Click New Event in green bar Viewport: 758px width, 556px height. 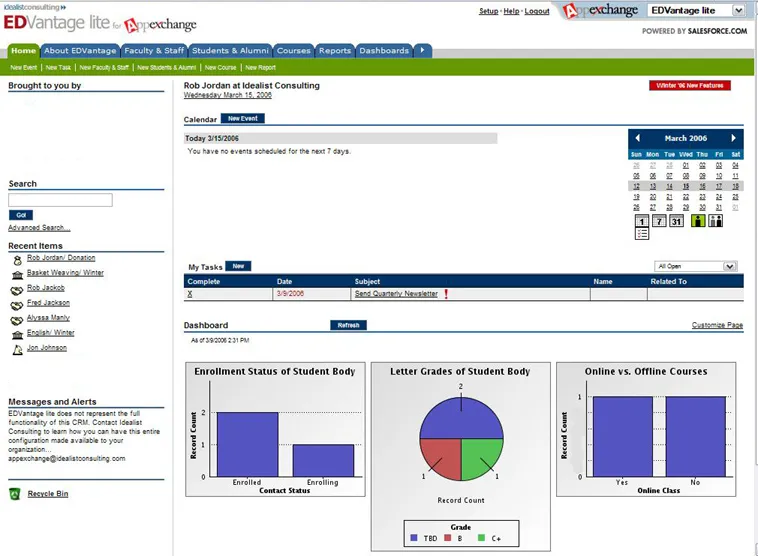(x=24, y=68)
